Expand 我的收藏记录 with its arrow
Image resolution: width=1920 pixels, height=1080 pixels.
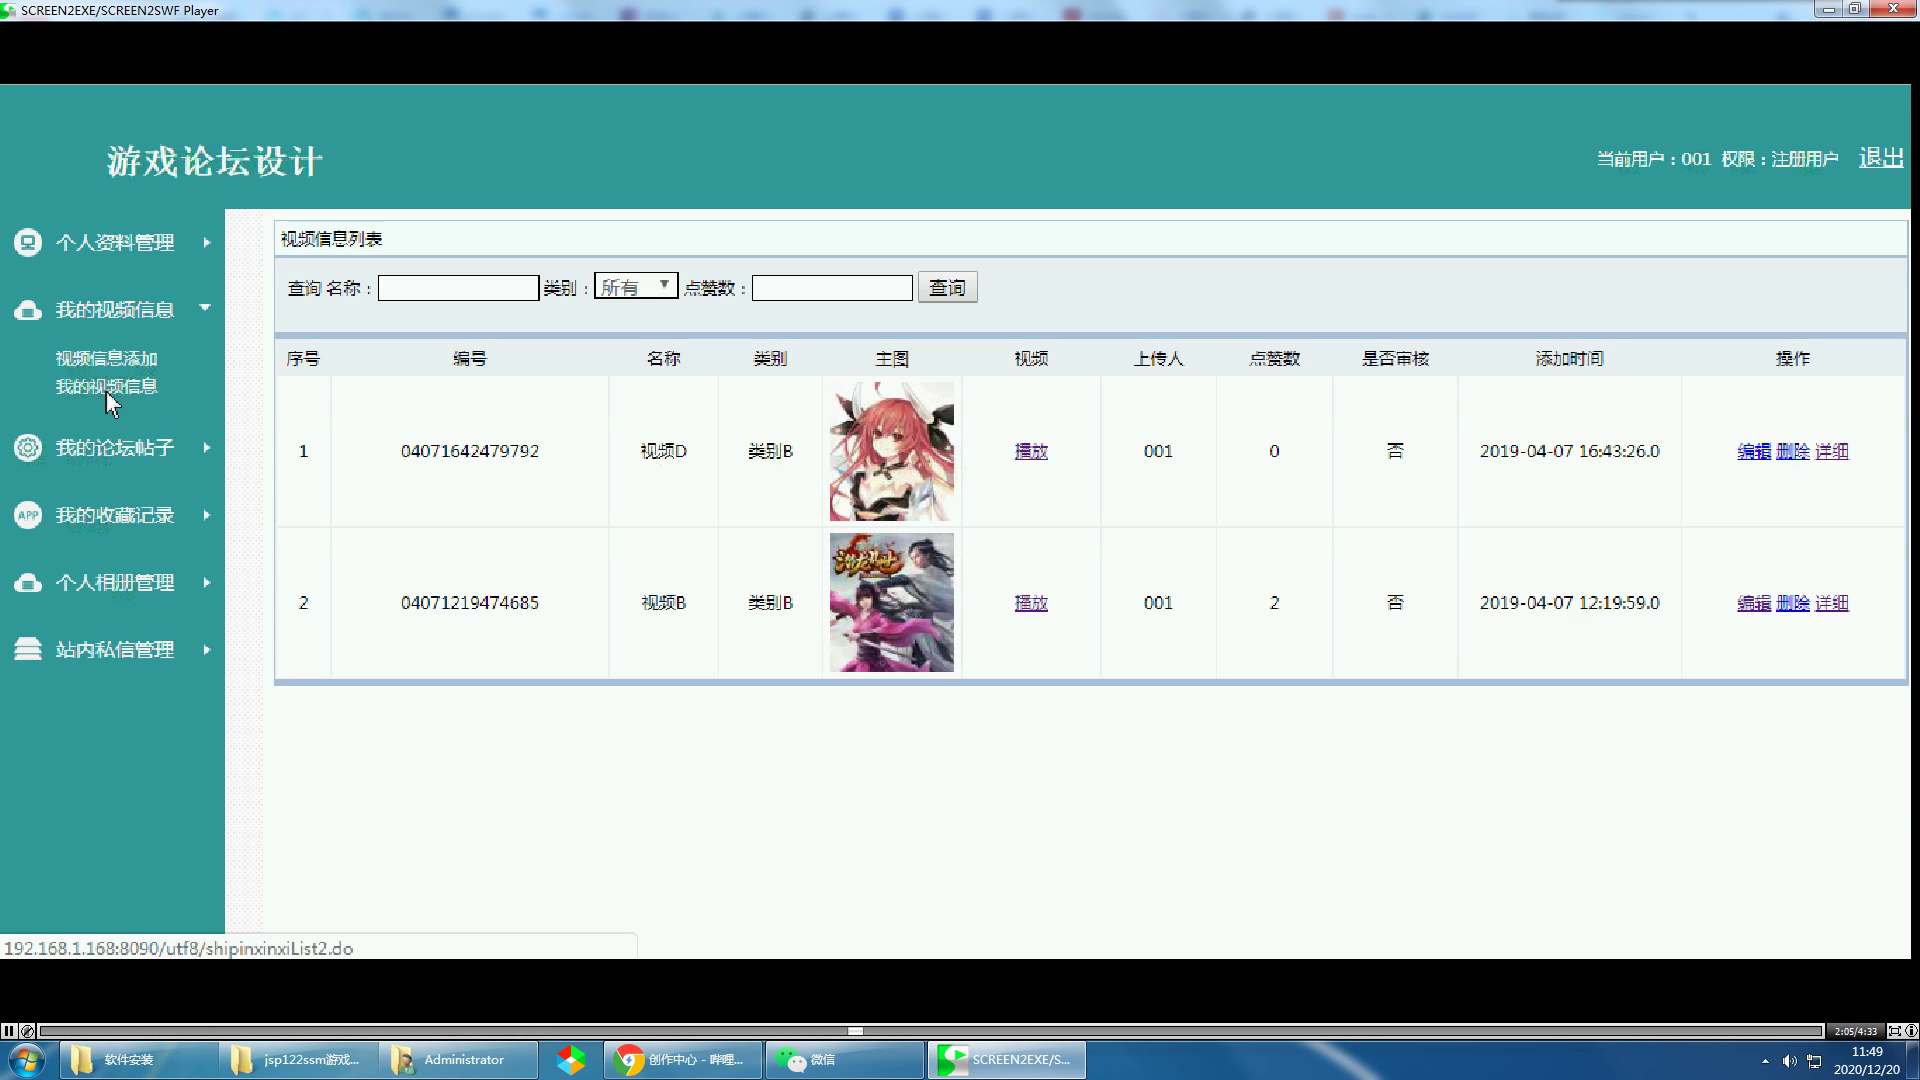point(207,515)
